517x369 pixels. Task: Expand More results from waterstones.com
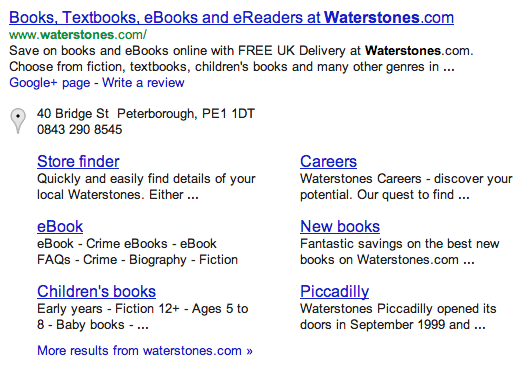[145, 351]
